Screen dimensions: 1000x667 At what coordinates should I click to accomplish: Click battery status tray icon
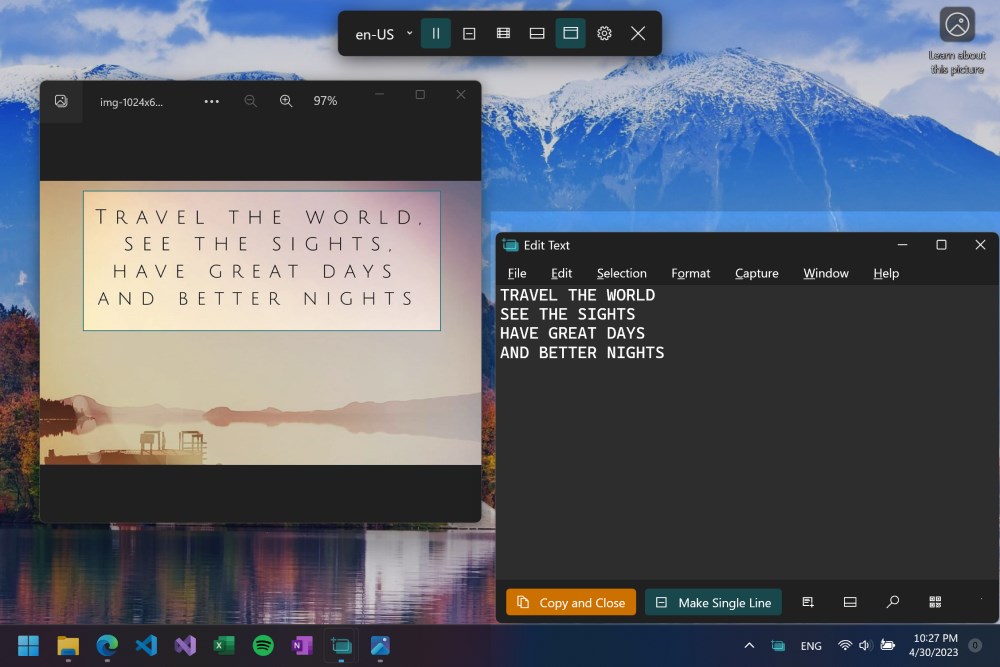point(887,645)
